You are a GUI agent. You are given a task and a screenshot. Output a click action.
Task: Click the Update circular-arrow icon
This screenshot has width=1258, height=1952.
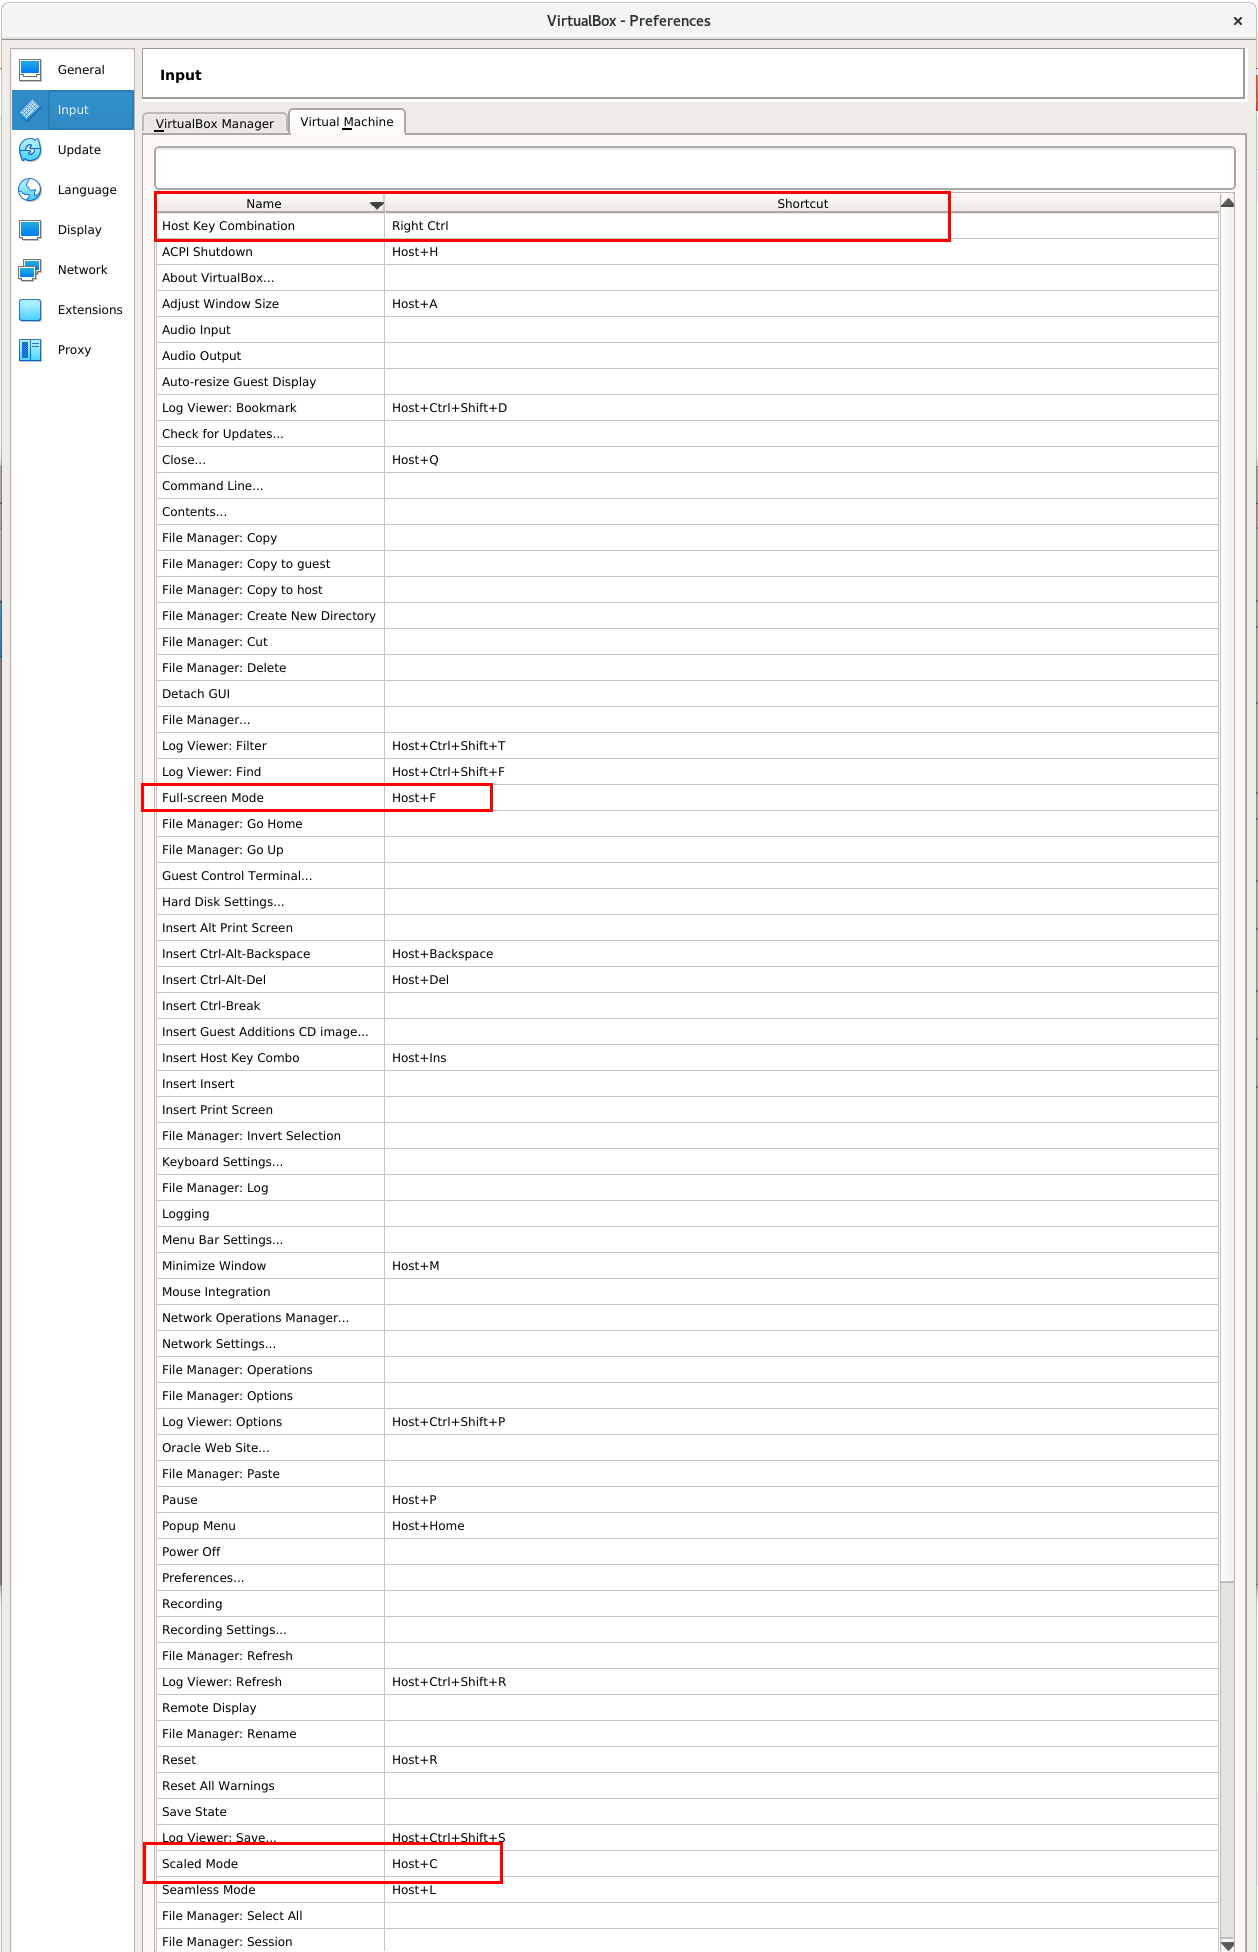tap(30, 150)
